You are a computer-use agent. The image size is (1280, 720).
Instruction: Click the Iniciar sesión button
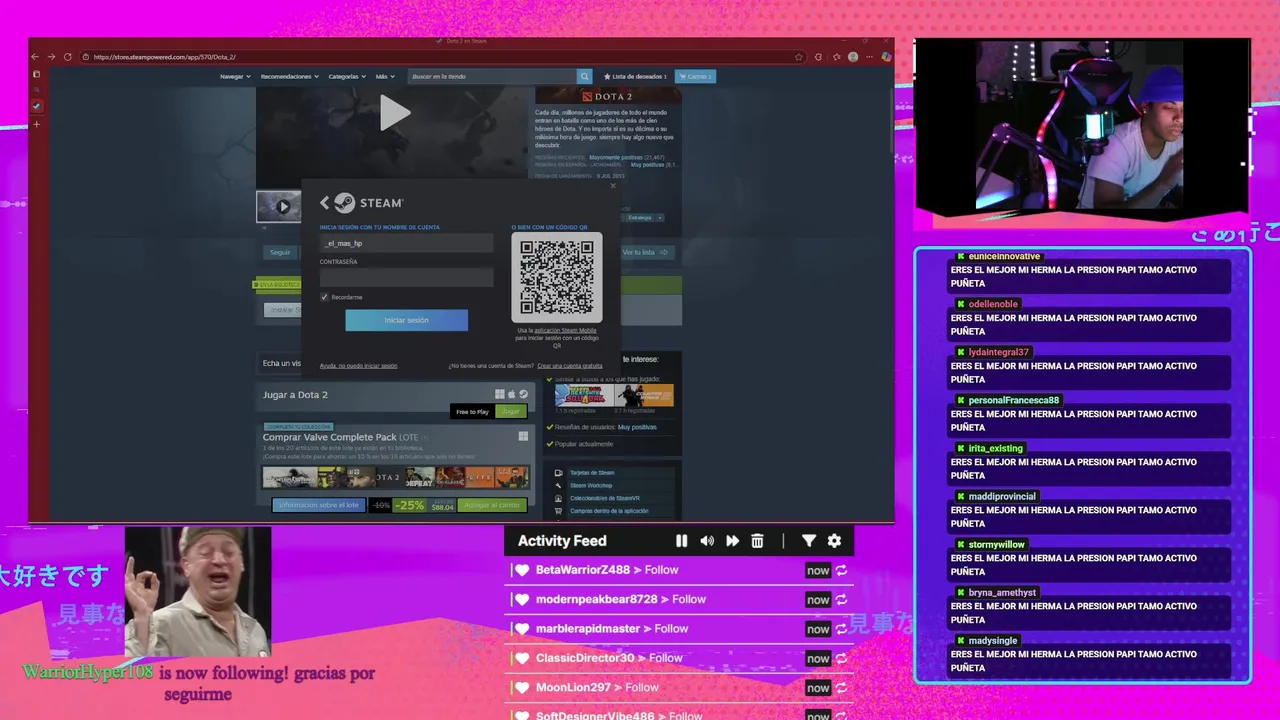click(x=406, y=320)
